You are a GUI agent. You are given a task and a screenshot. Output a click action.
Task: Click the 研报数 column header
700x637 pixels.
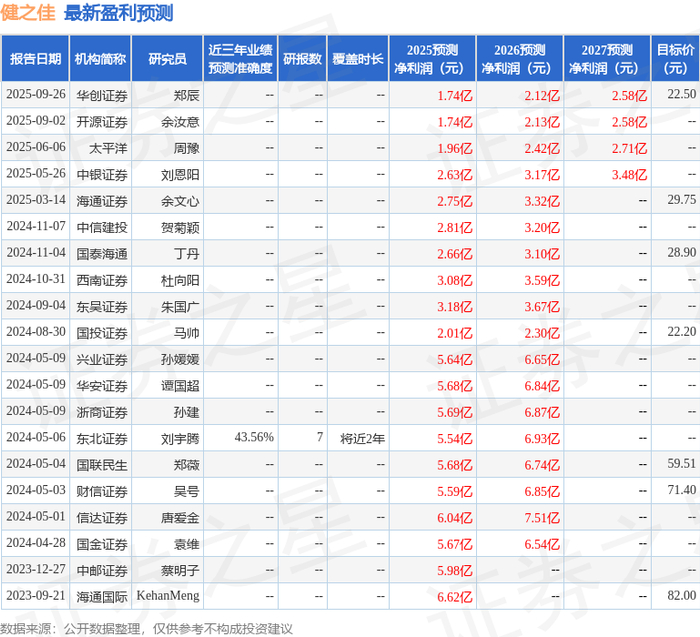pyautogui.click(x=303, y=59)
